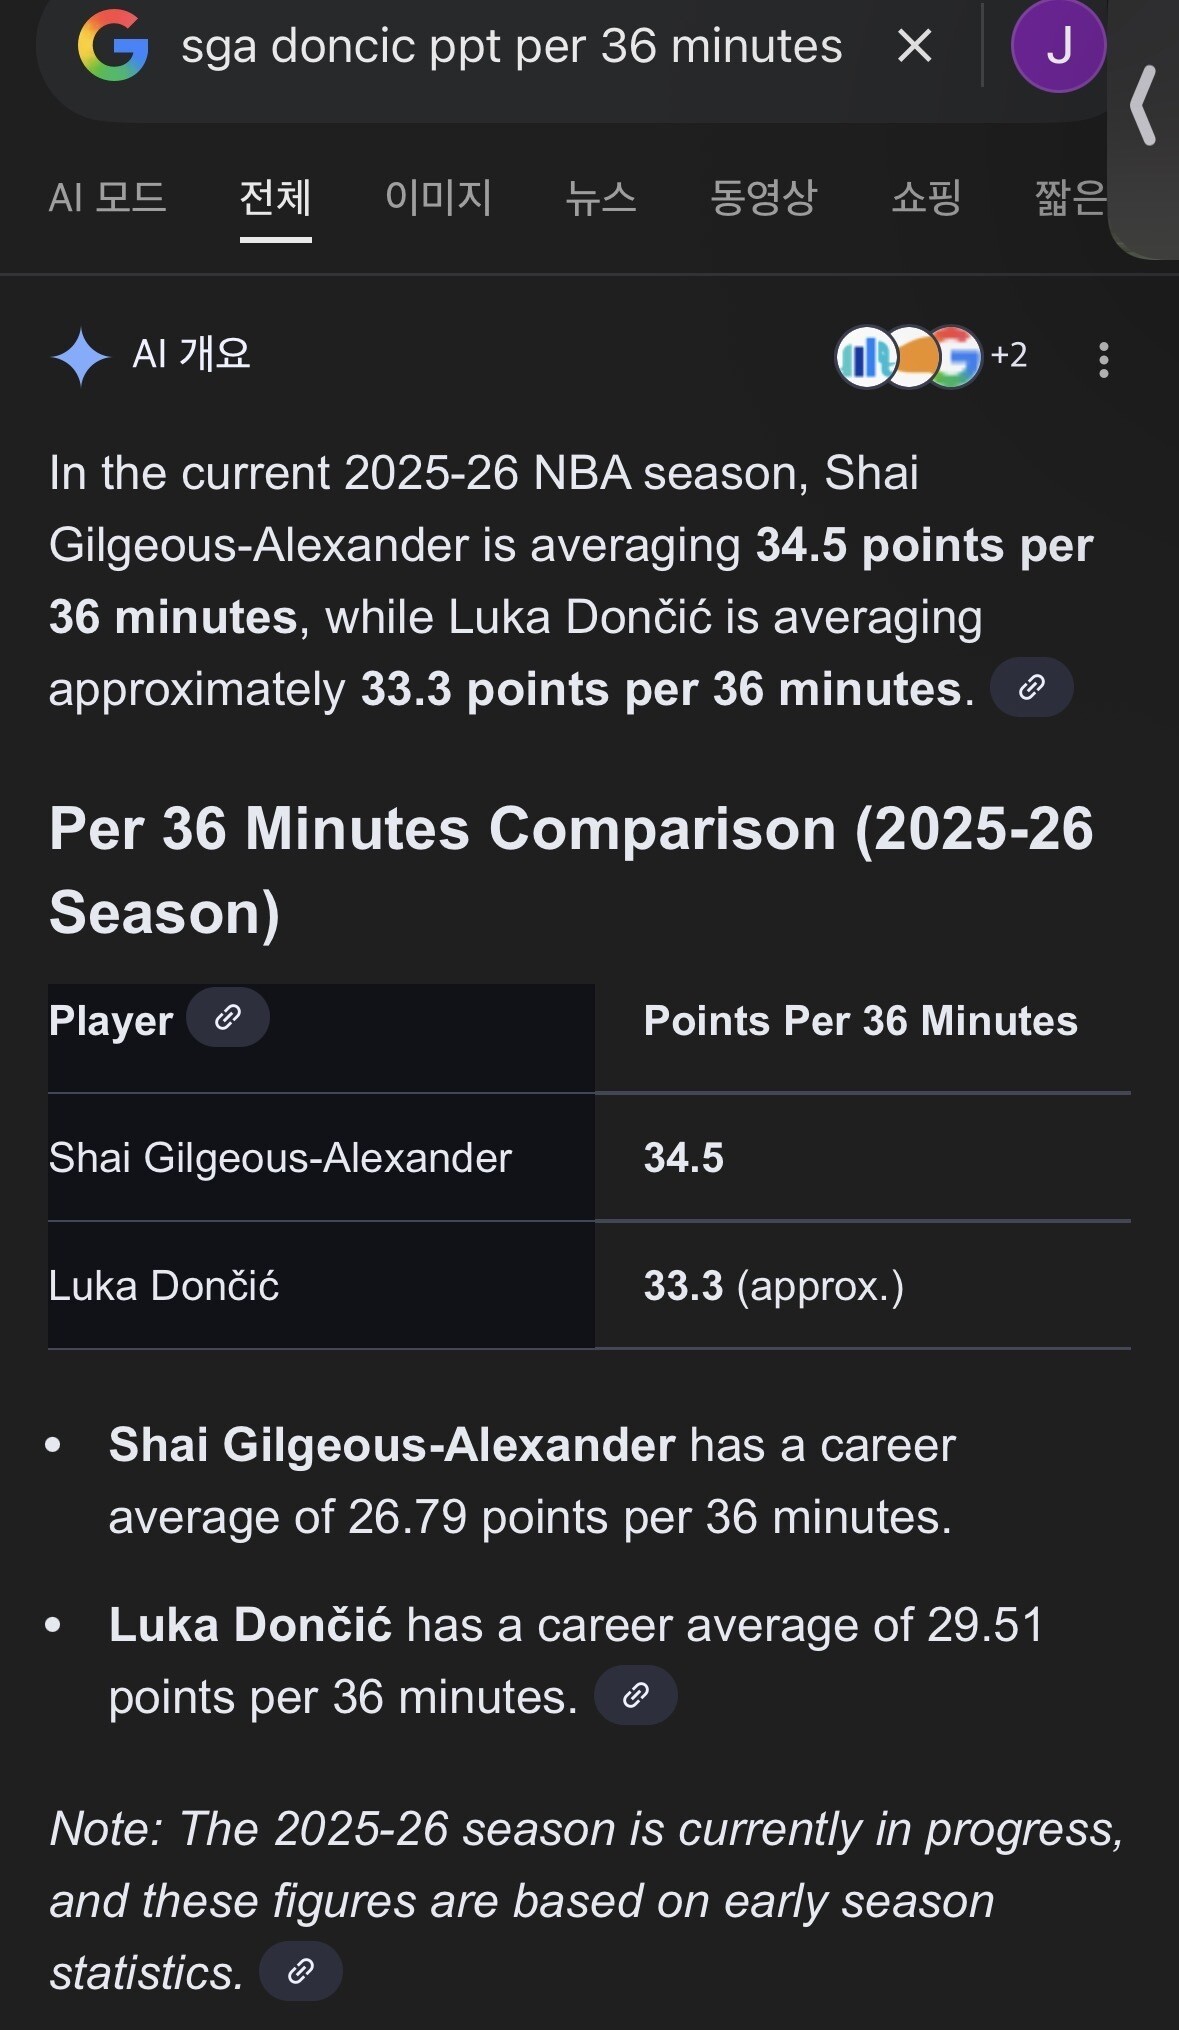
Task: Open the purple J account avatar
Action: [x=1058, y=46]
